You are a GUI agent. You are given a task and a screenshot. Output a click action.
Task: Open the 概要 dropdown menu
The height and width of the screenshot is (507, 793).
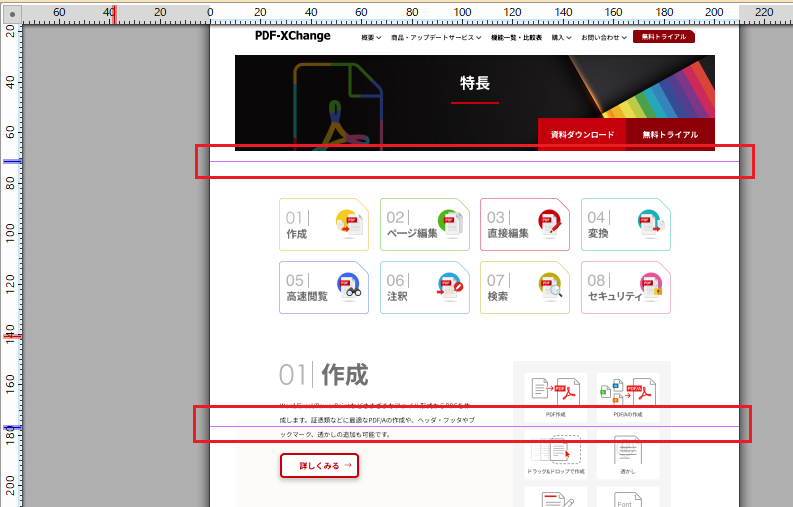(x=371, y=37)
